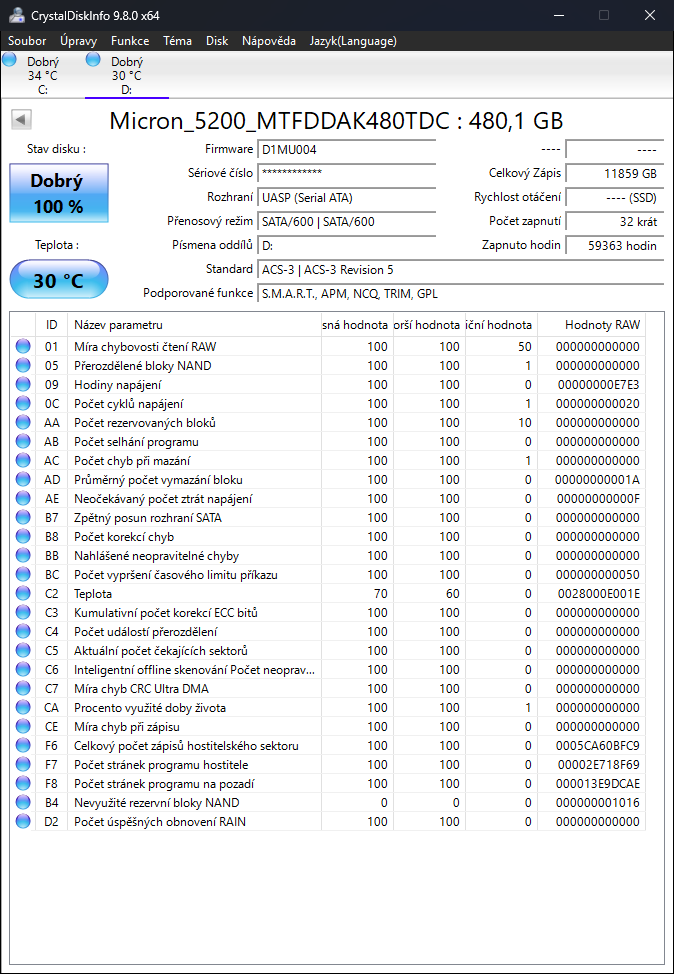Screen dimensions: 674x974
Task: Open the Jazyk(Language) menu
Action: pyautogui.click(x=353, y=41)
